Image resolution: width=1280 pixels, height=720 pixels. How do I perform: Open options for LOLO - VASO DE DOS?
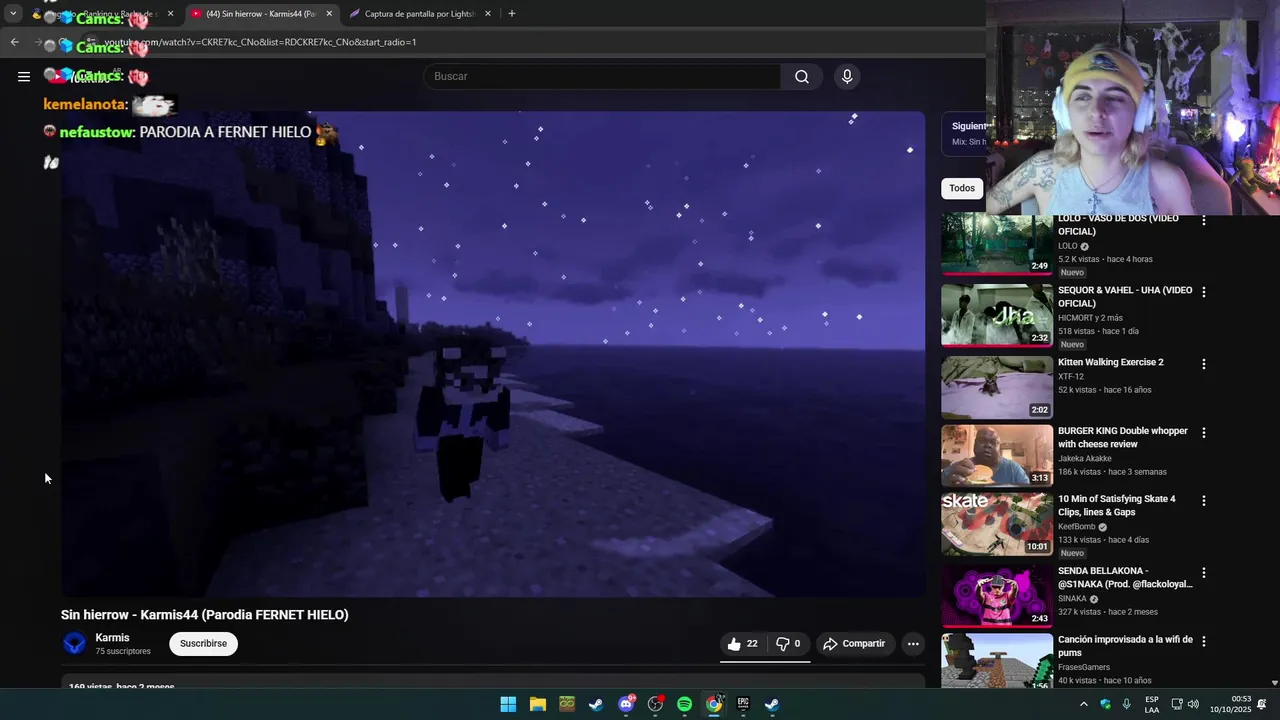click(1204, 220)
